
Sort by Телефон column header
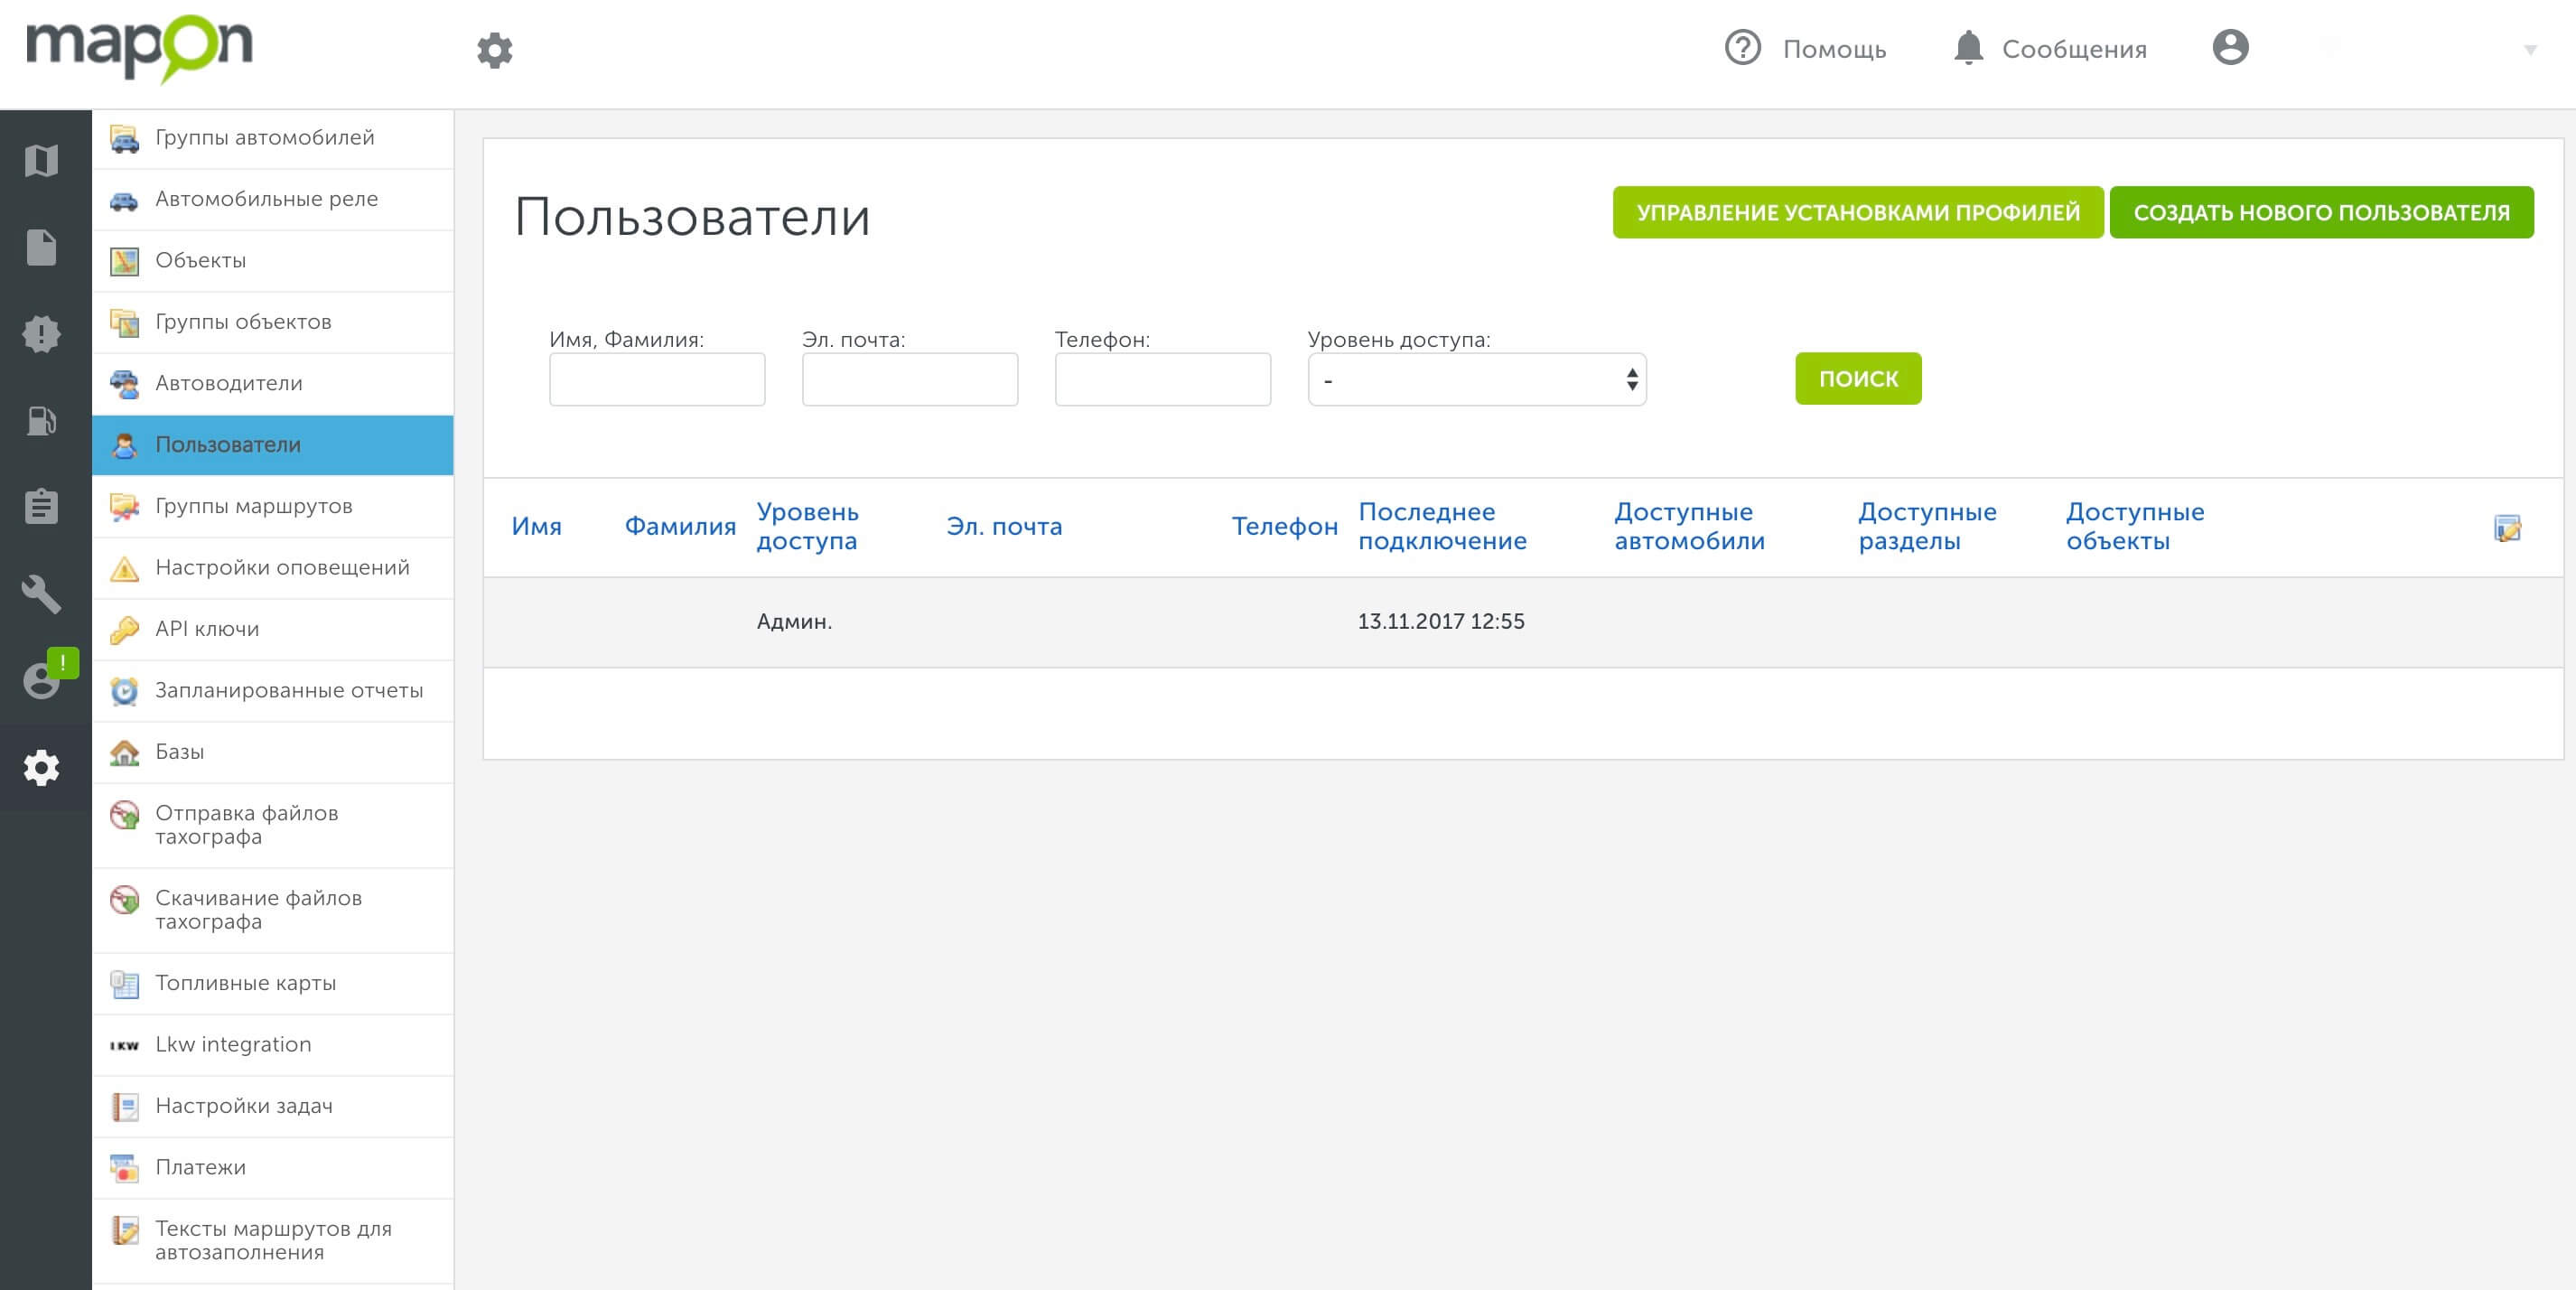(x=1284, y=526)
